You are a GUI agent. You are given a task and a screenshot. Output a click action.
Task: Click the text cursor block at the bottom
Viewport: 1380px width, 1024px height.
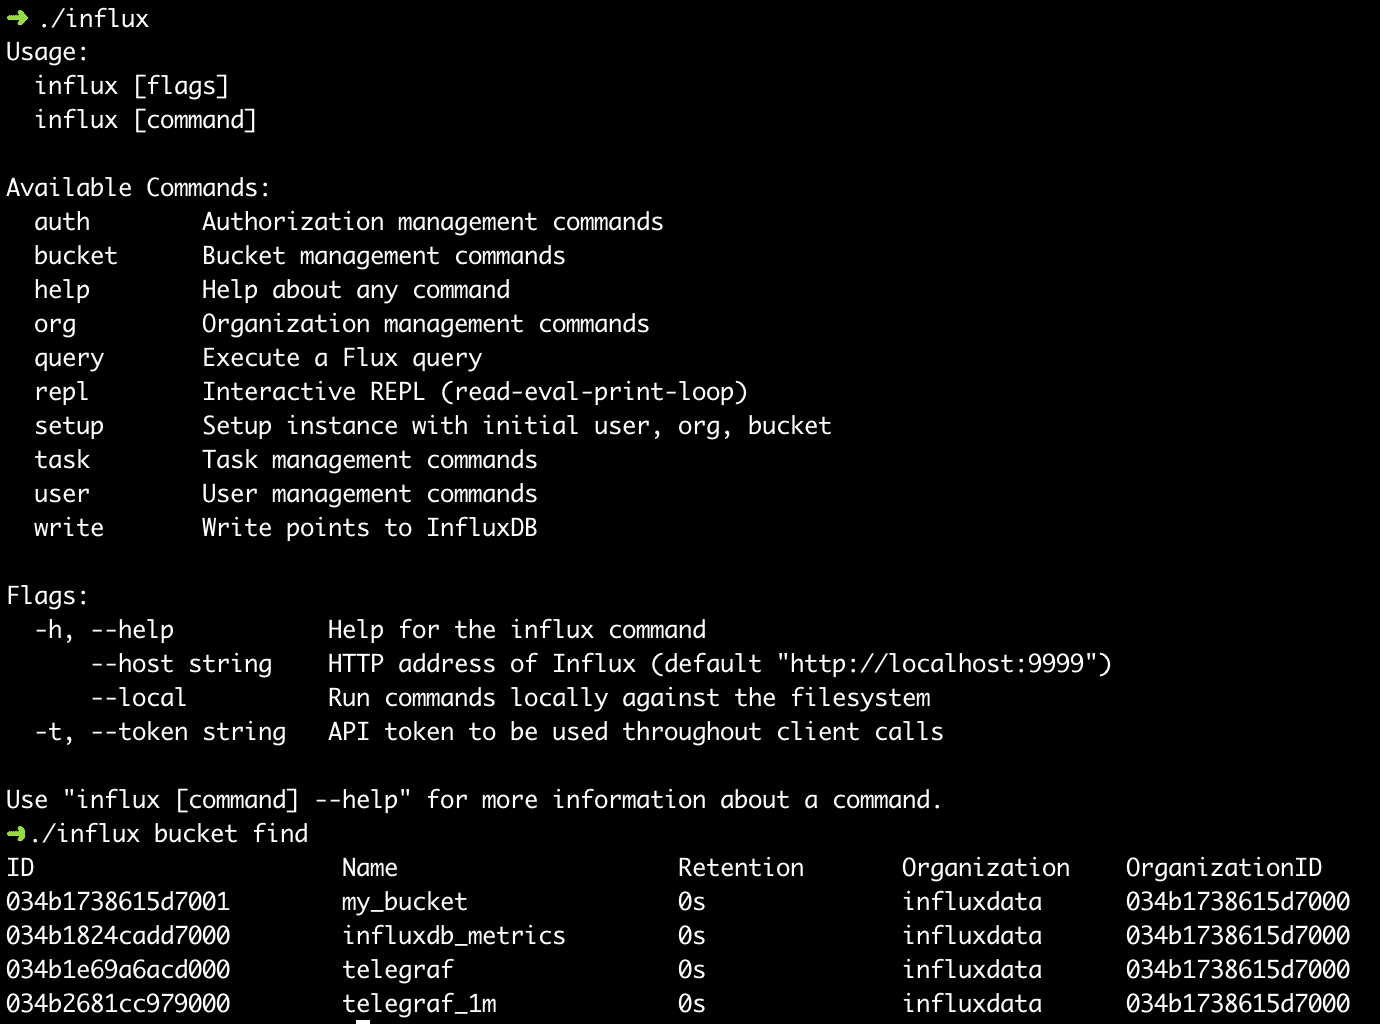click(x=363, y=1020)
